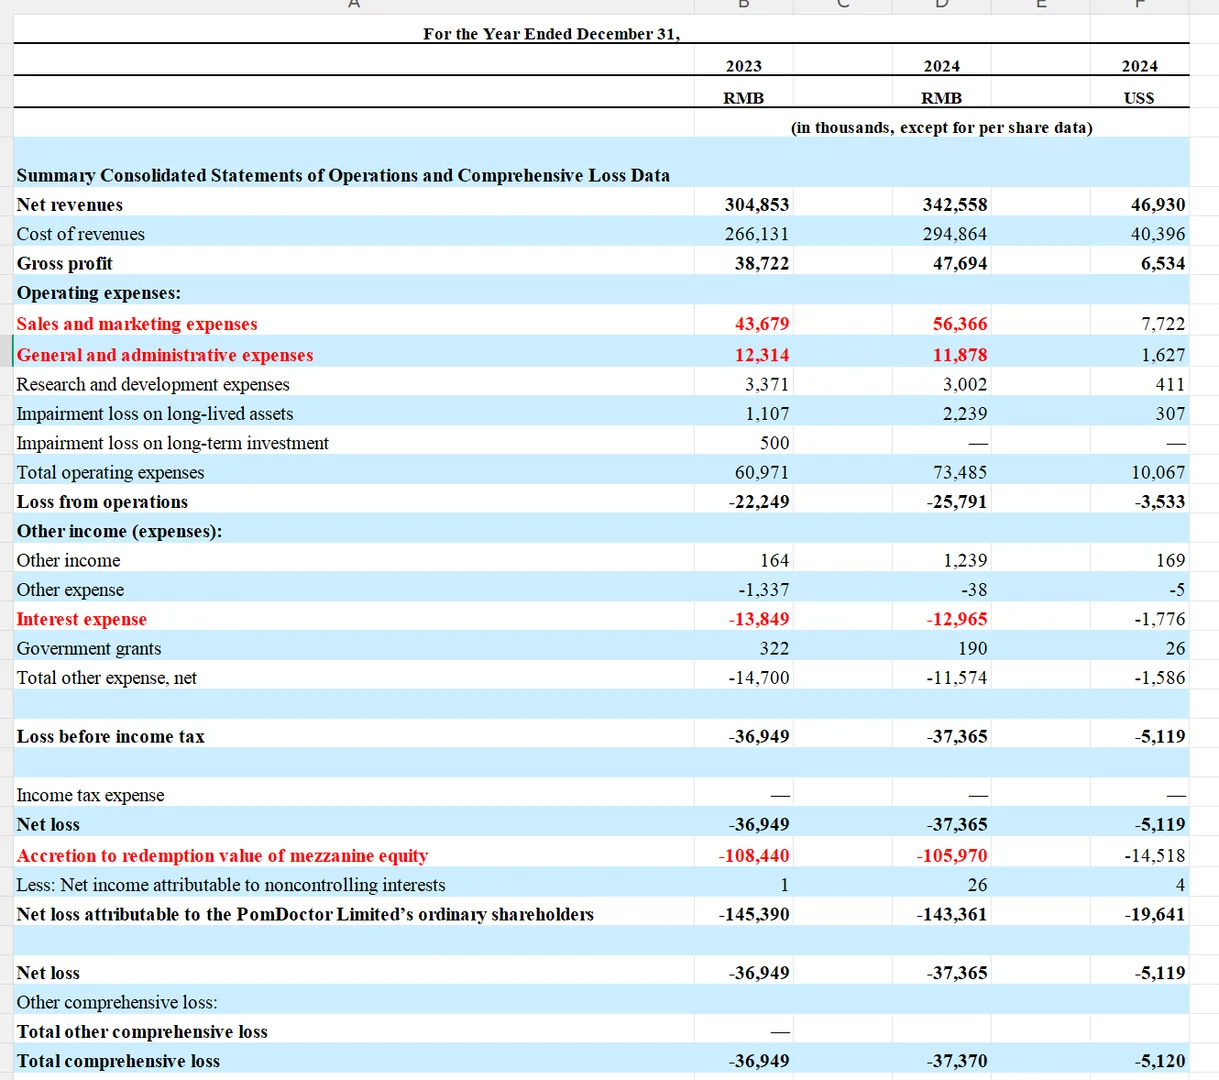Screen dimensions: 1219x1080
Task: Click the red value 11,878
Action: 960,355
